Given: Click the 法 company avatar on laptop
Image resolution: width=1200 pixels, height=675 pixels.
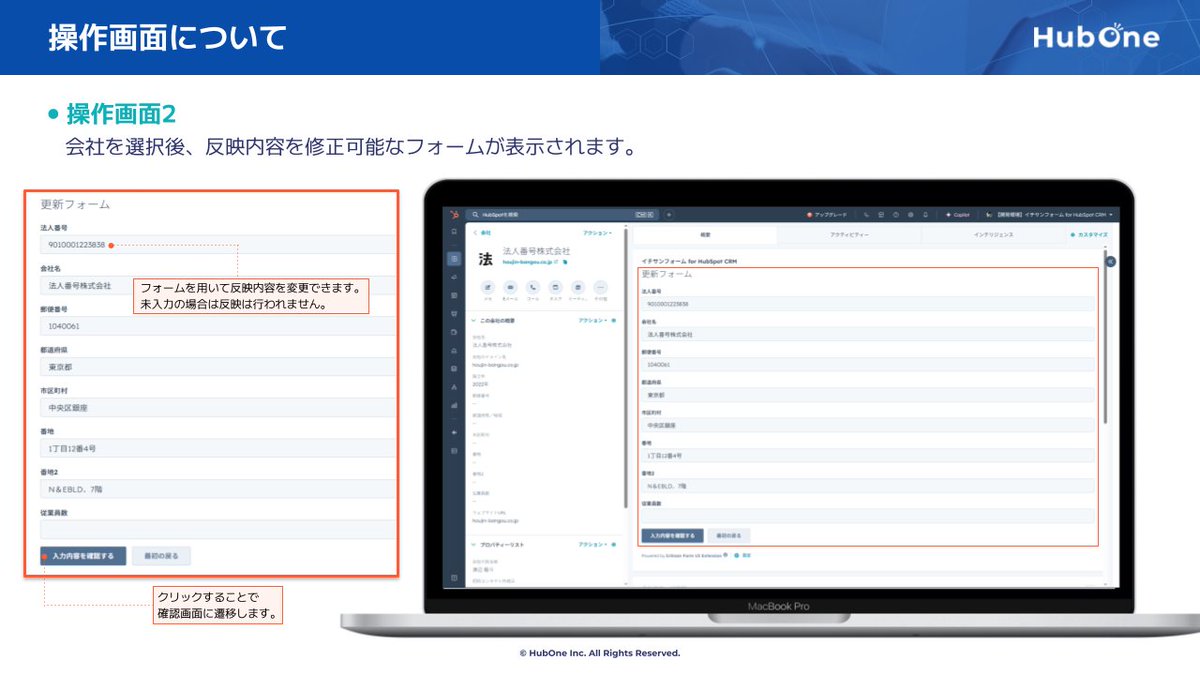Looking at the screenshot, I should 485,259.
